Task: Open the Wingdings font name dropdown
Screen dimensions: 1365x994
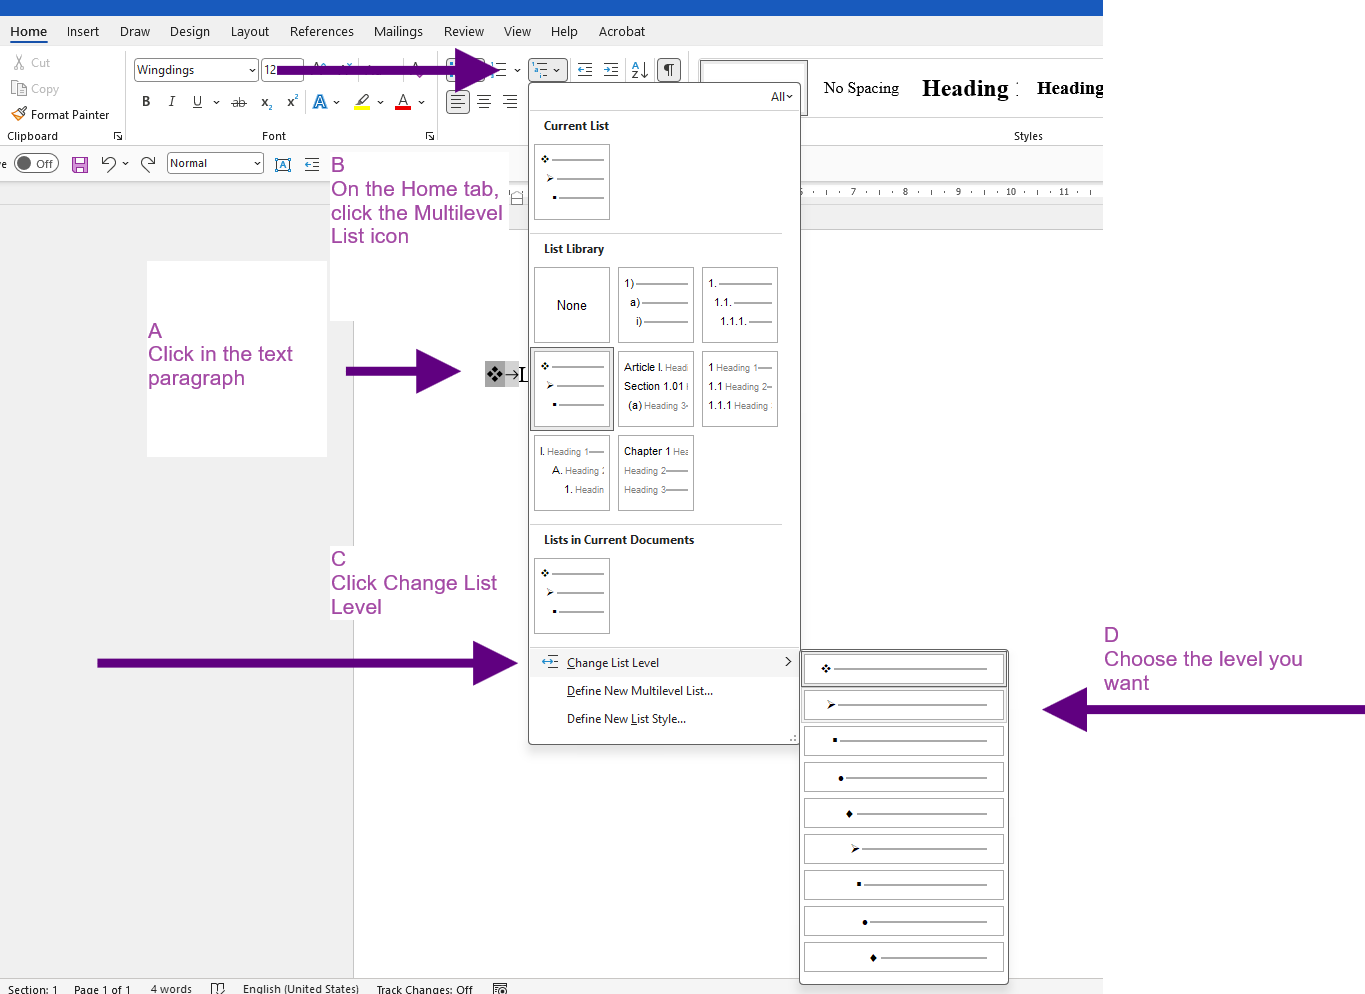Action: coord(252,70)
